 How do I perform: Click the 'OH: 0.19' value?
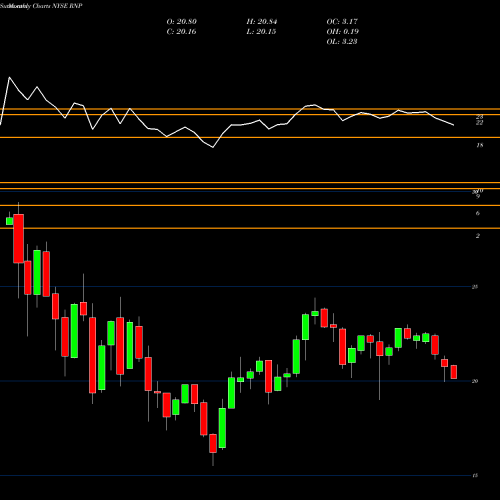click(x=343, y=32)
